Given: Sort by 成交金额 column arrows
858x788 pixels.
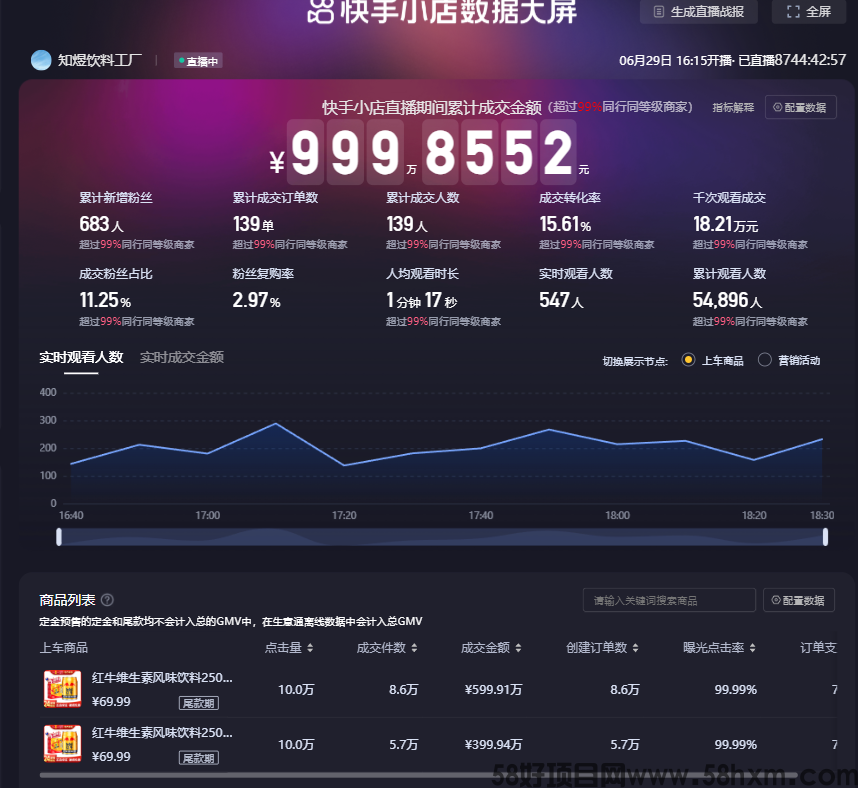Looking at the screenshot, I should (x=518, y=648).
